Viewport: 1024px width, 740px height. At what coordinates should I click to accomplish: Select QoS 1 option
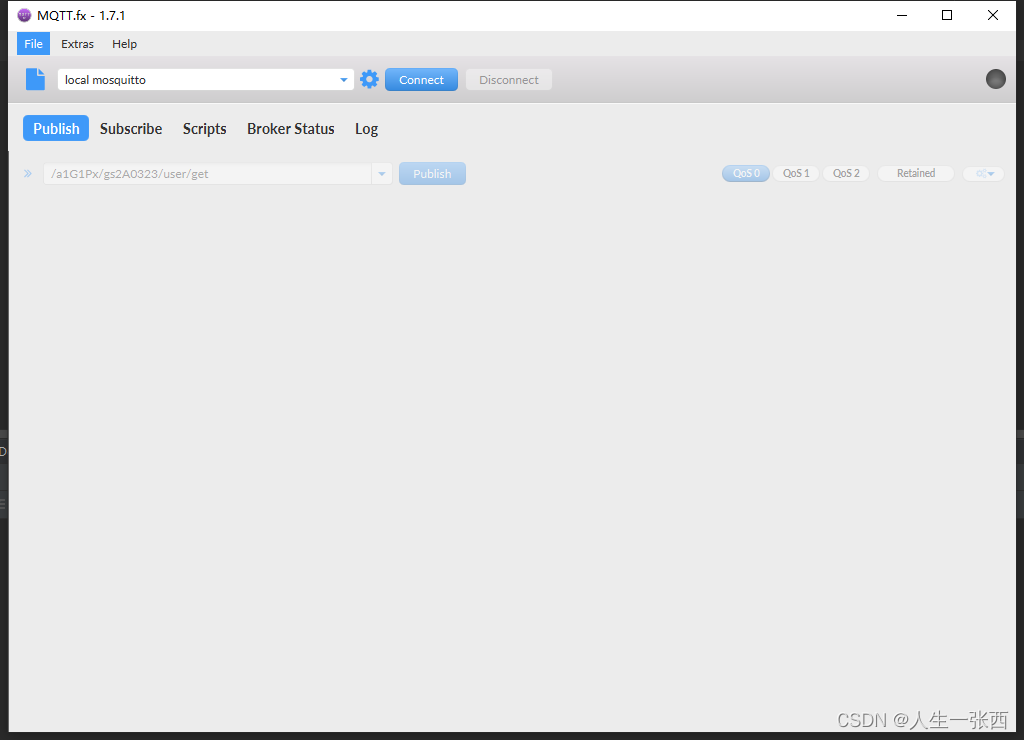796,173
